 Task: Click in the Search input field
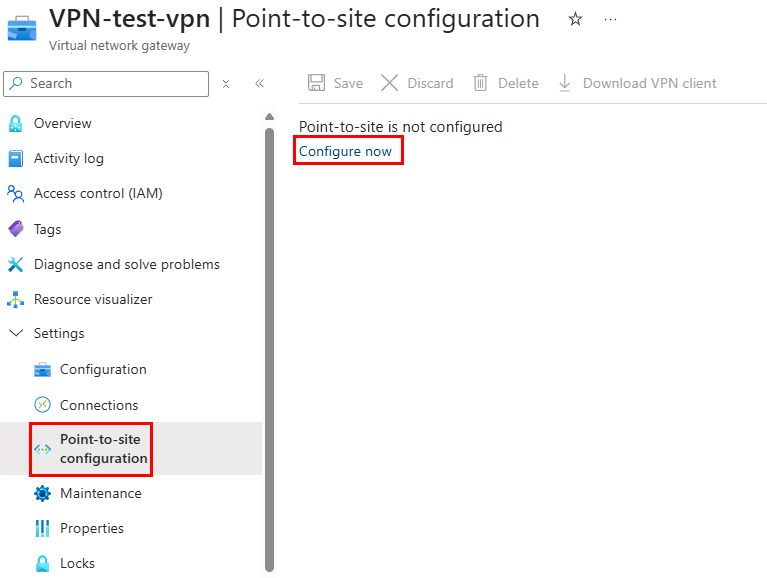click(106, 84)
